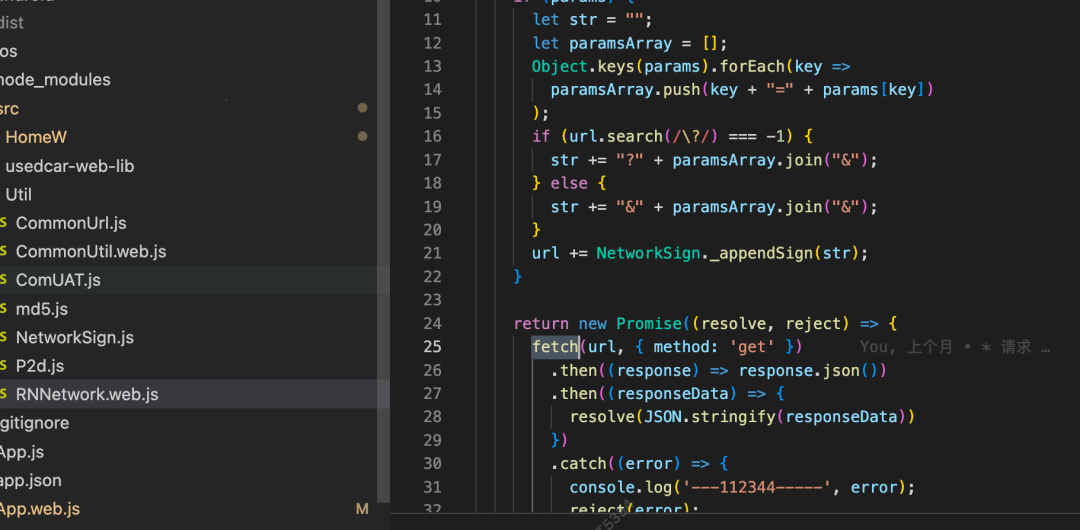Open app.json file
The width and height of the screenshot is (1080, 530).
tap(30, 480)
